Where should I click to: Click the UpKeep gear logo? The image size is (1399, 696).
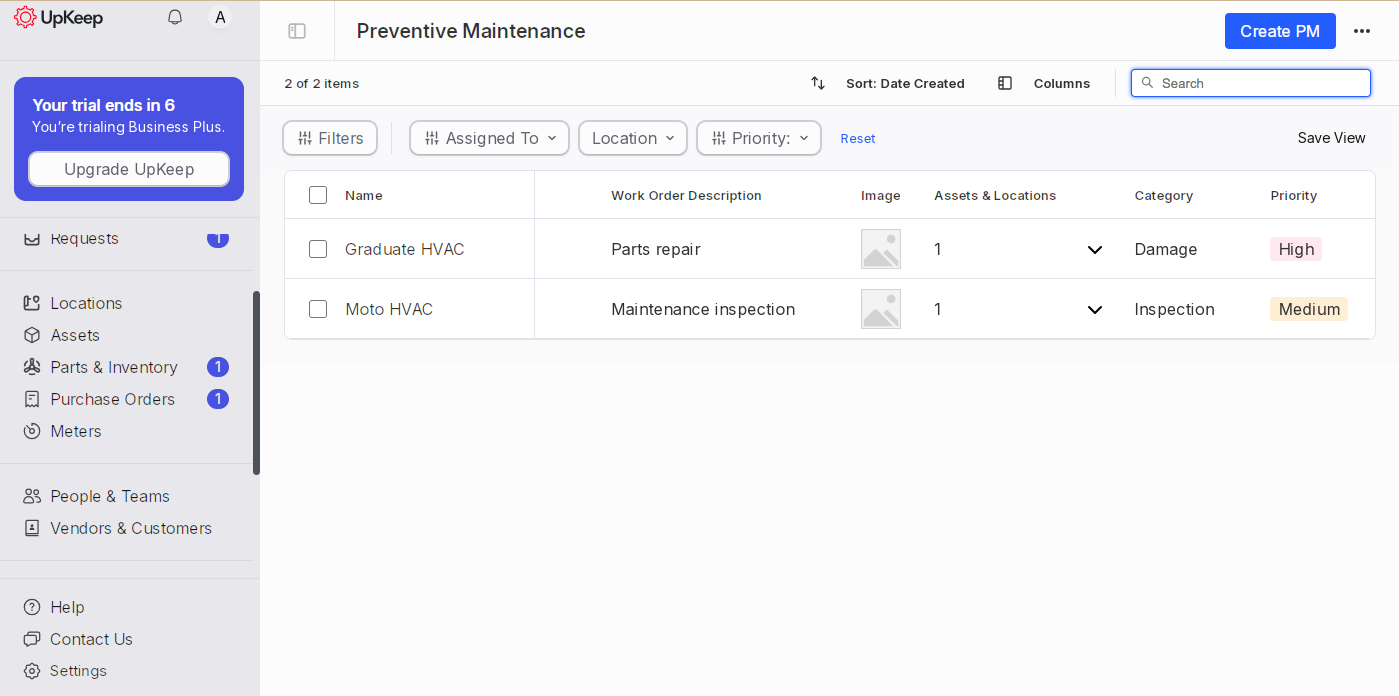tap(25, 17)
